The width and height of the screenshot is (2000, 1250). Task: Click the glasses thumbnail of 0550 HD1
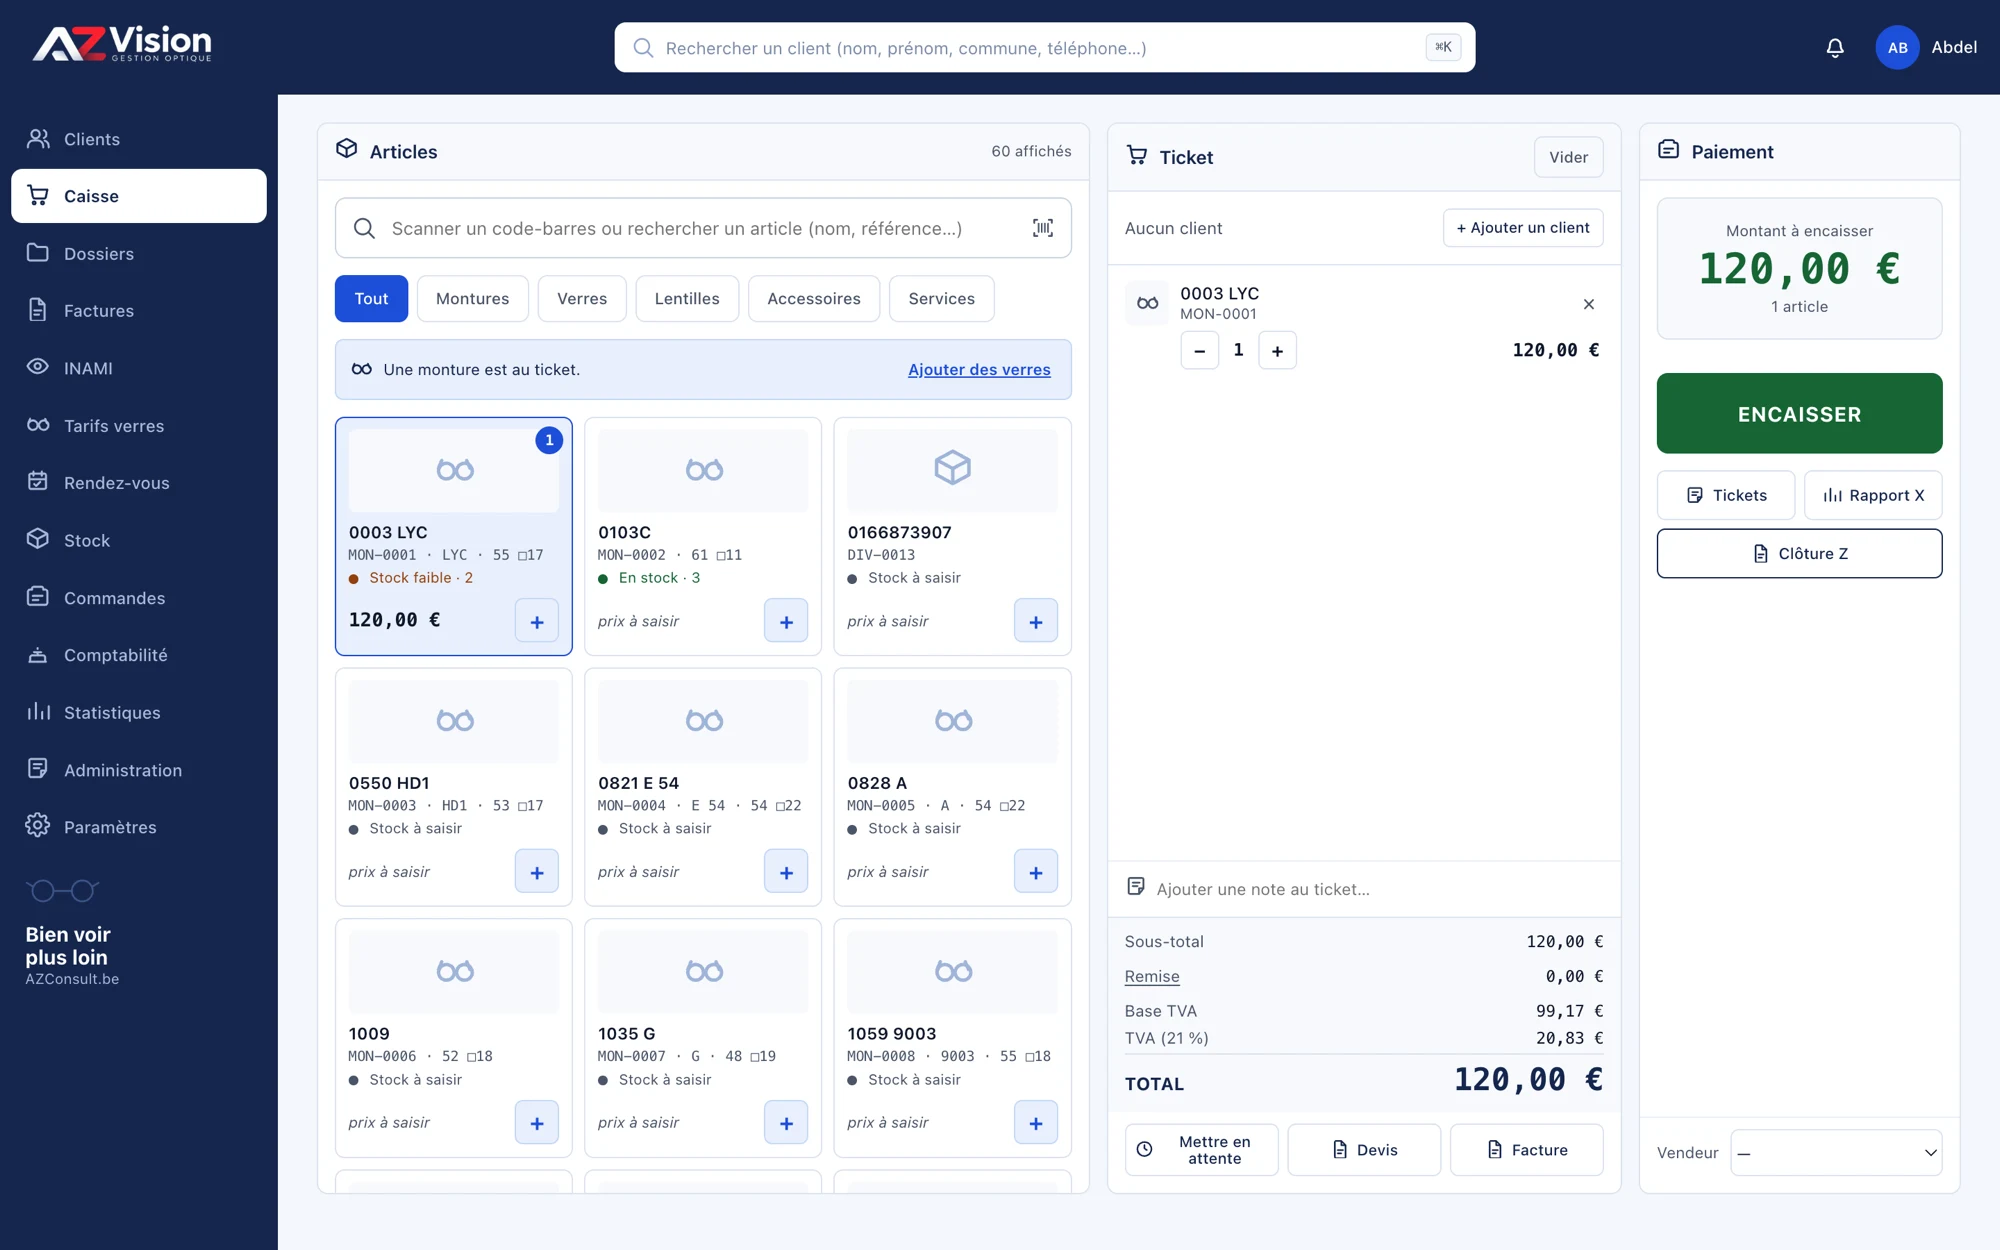[454, 721]
